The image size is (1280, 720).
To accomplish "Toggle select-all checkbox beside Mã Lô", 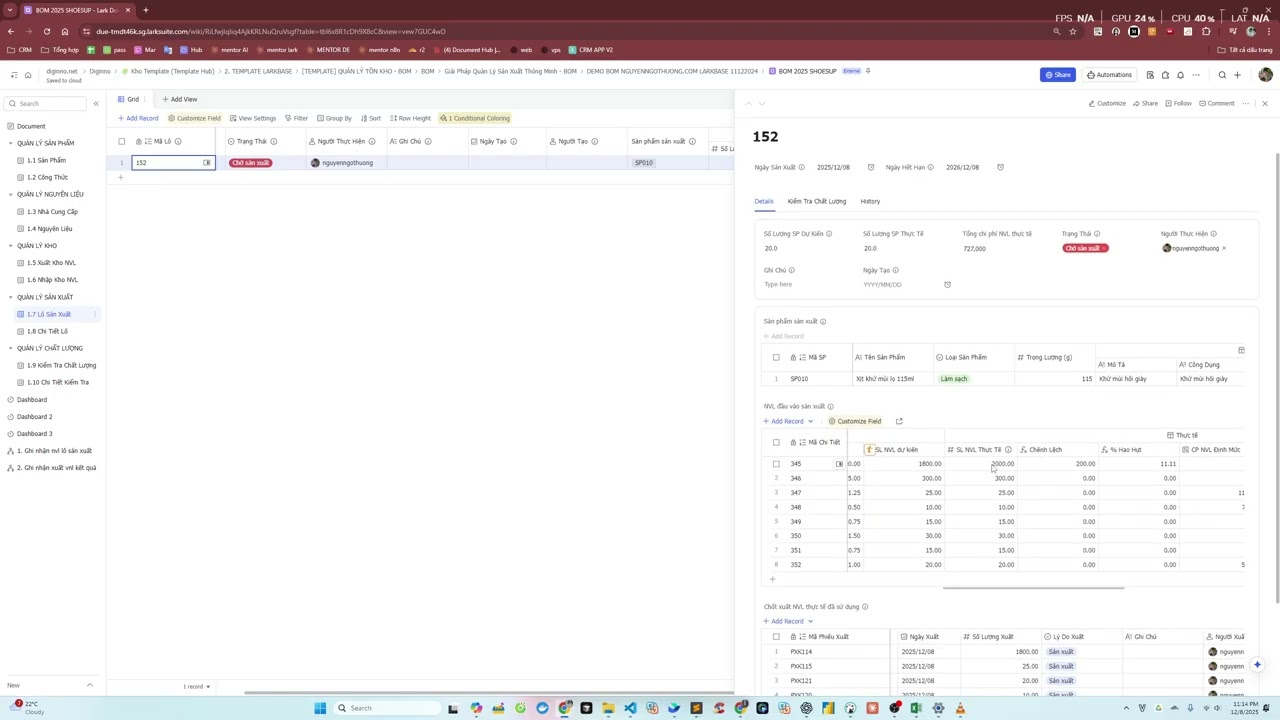I will pos(122,141).
